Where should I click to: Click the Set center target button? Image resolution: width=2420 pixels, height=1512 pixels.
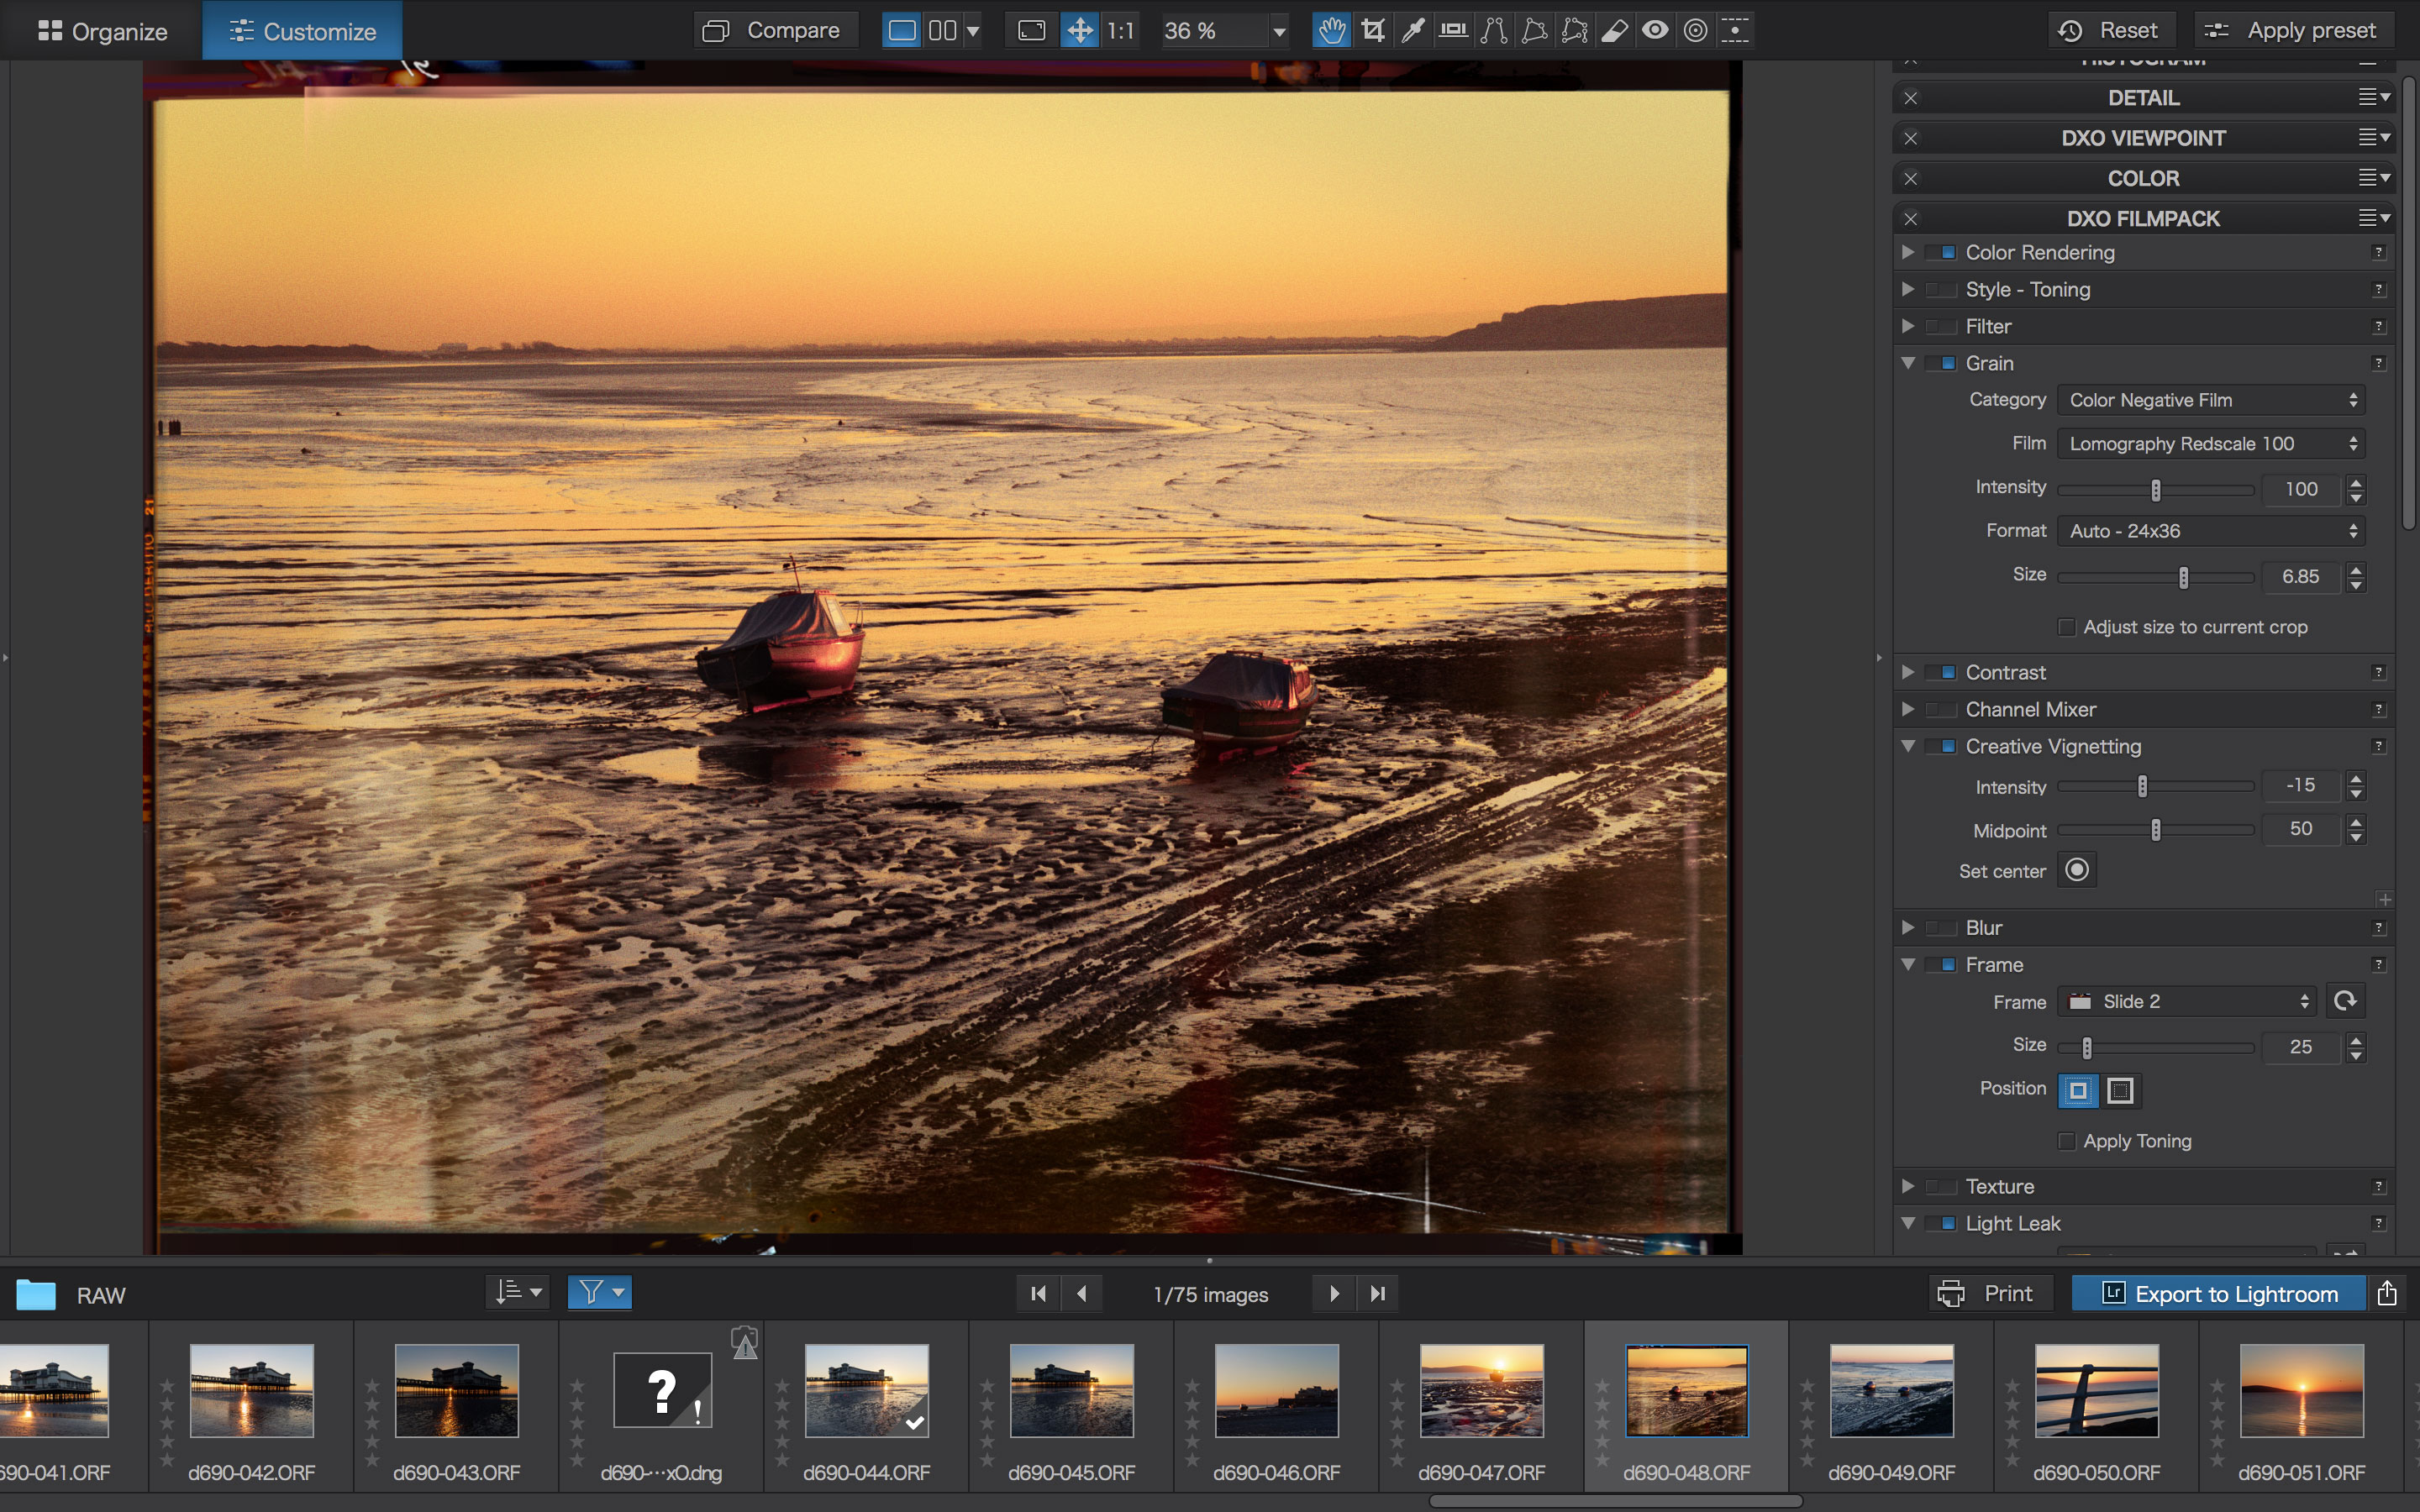[2077, 870]
